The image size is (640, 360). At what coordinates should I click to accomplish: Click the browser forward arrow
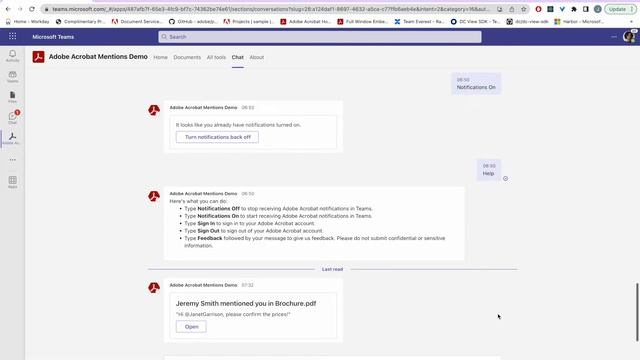(x=20, y=9)
